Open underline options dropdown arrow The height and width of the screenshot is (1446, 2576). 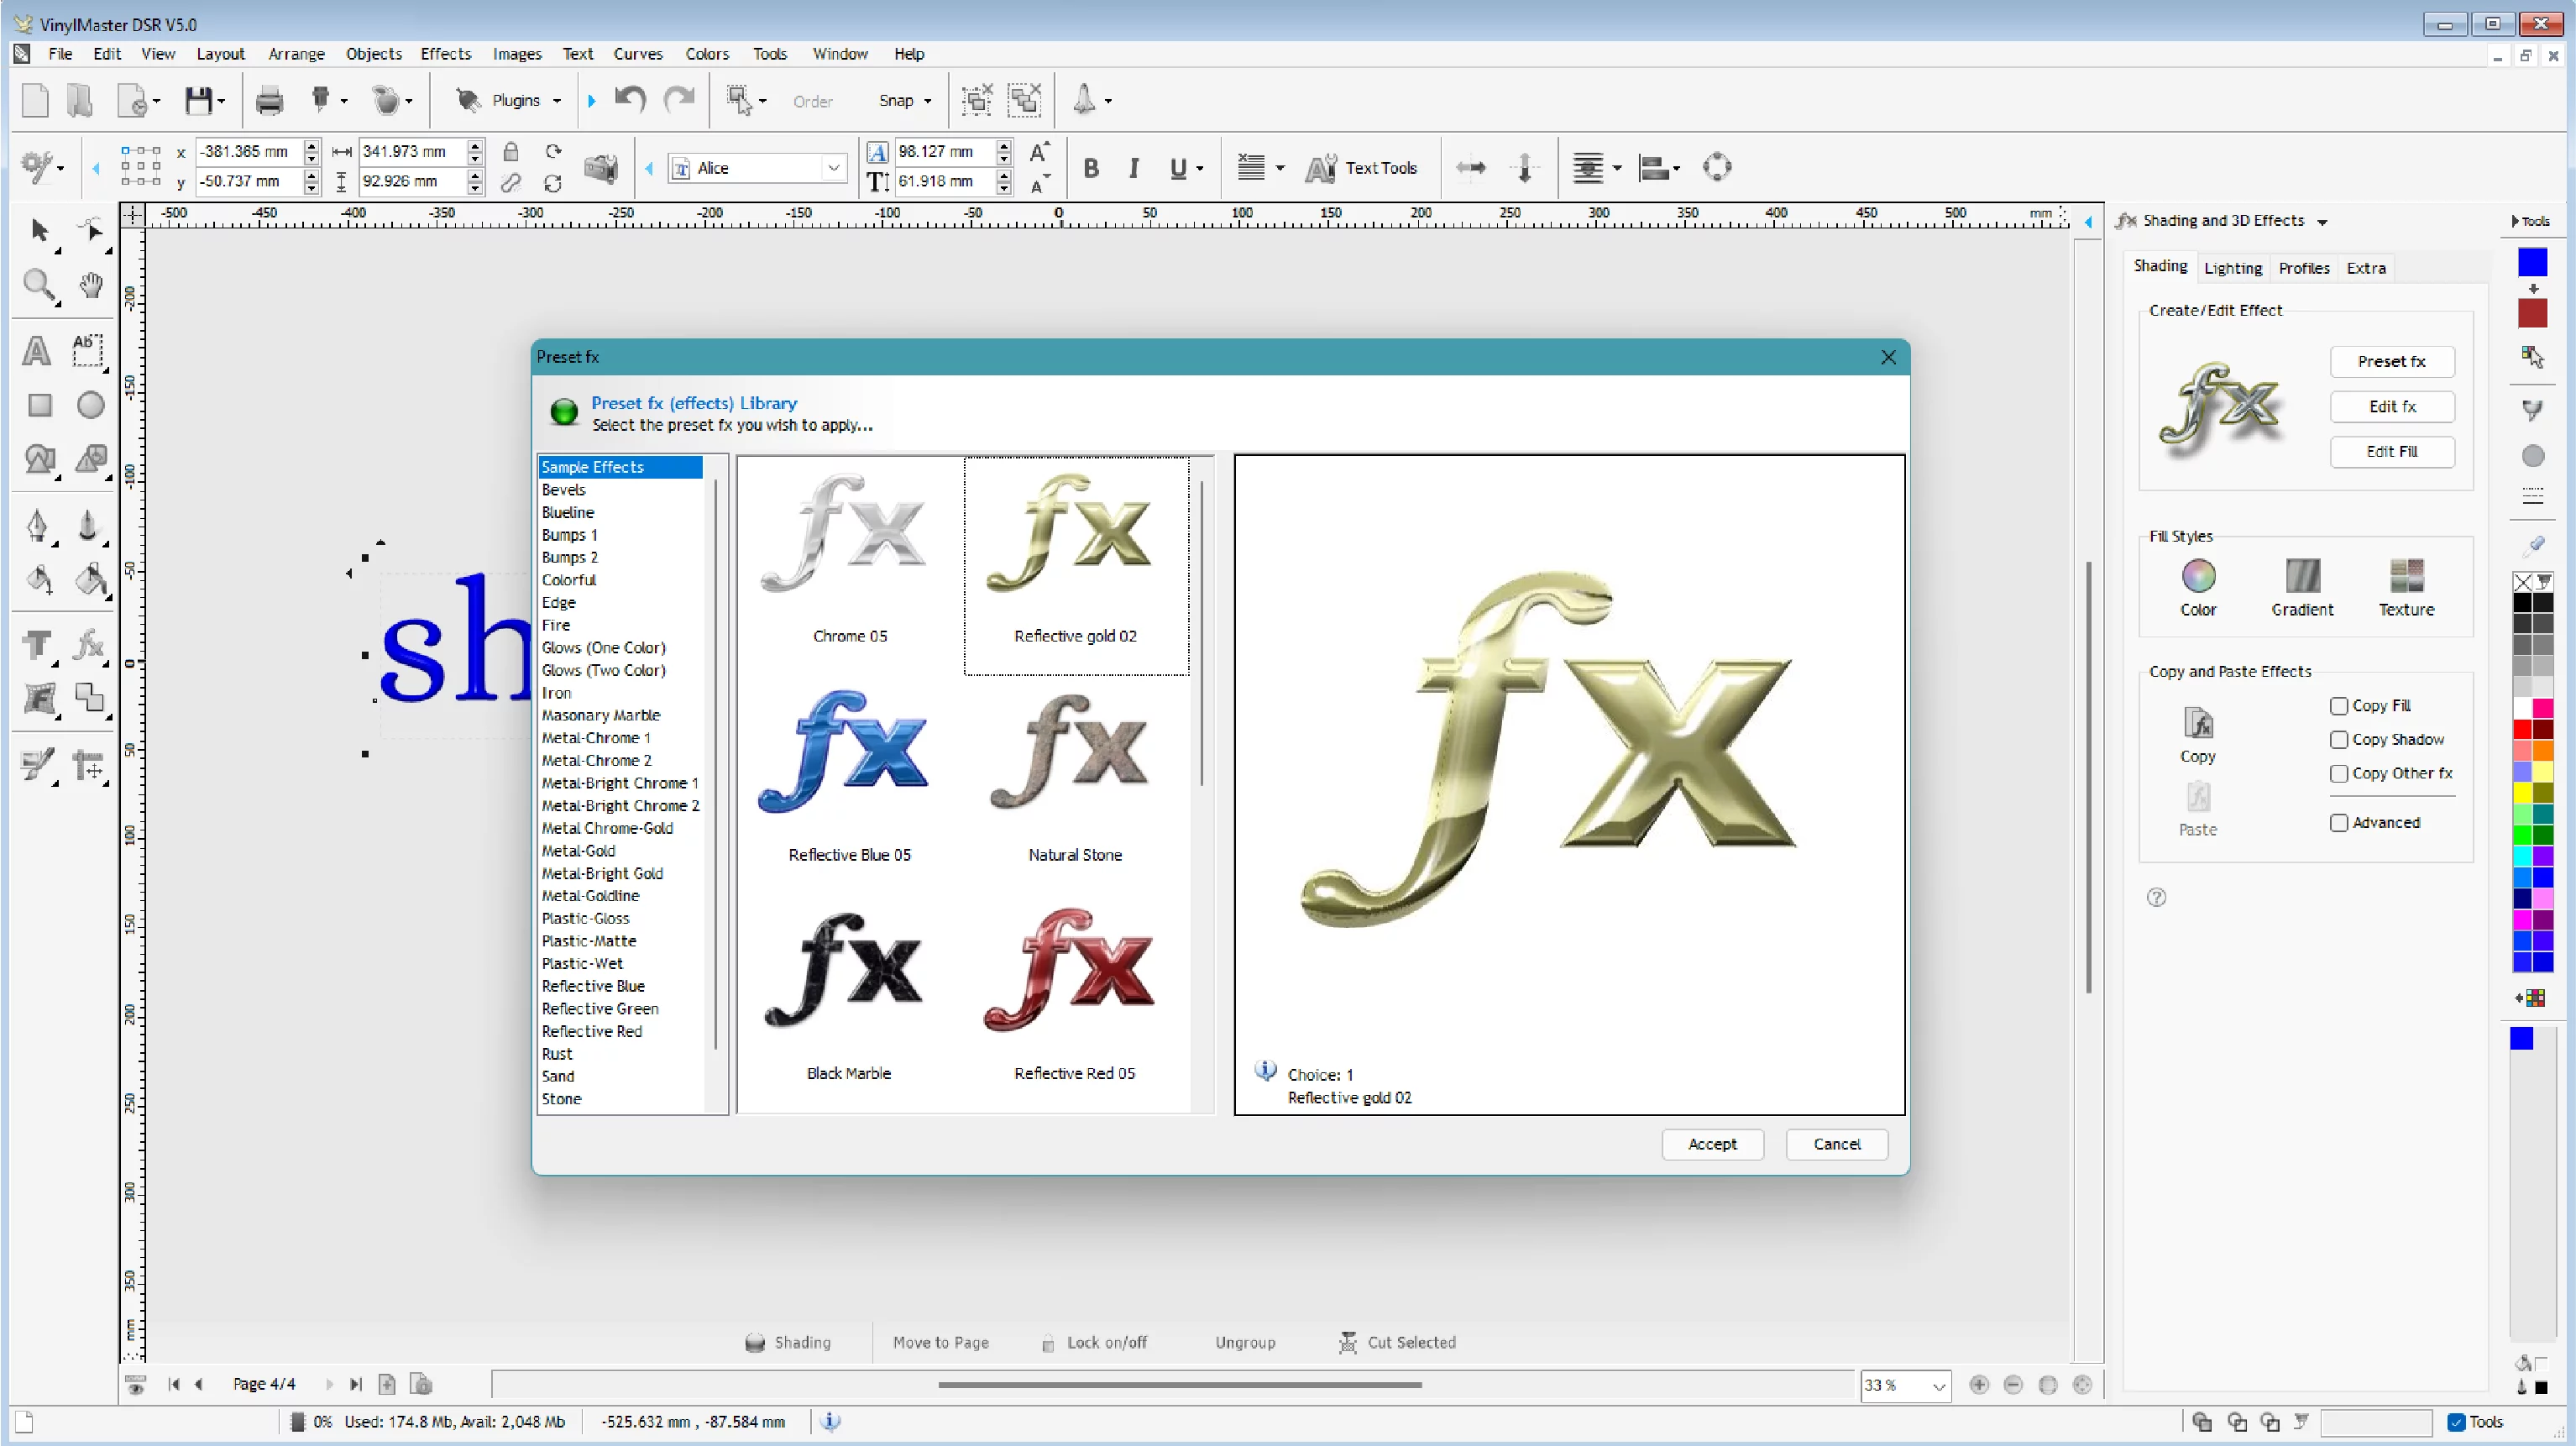[1200, 169]
